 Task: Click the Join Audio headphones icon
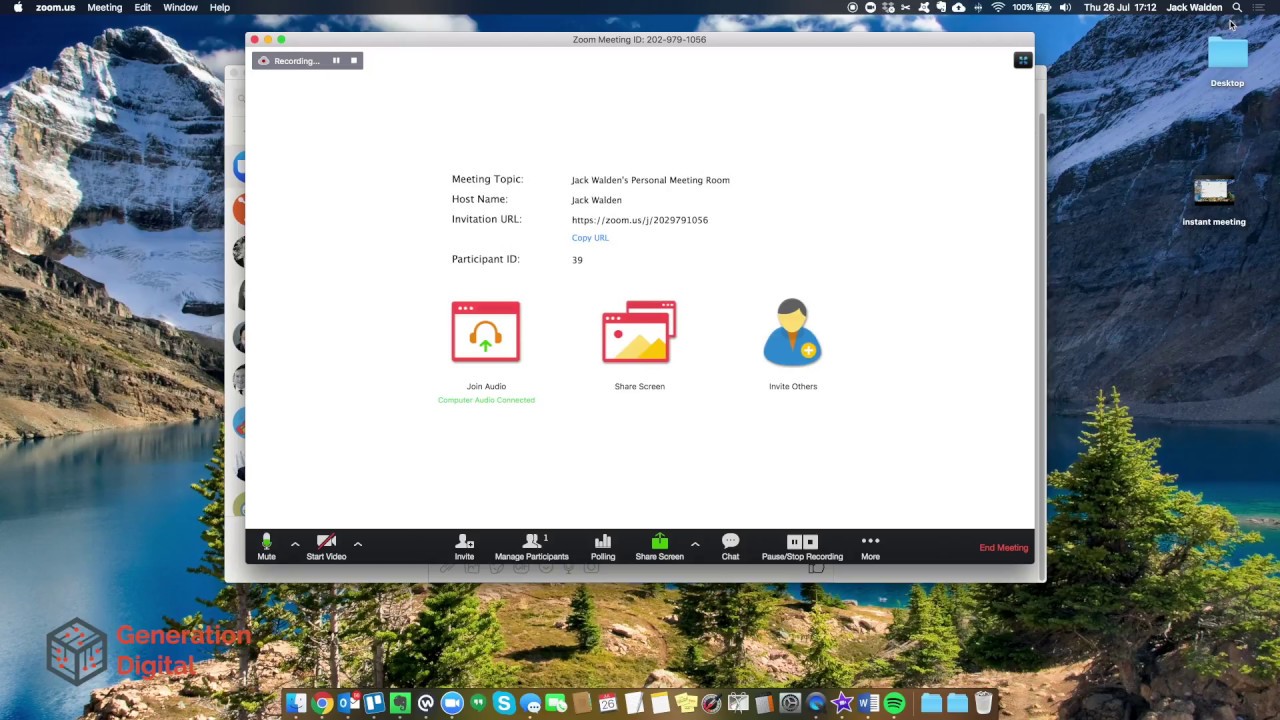[486, 331]
